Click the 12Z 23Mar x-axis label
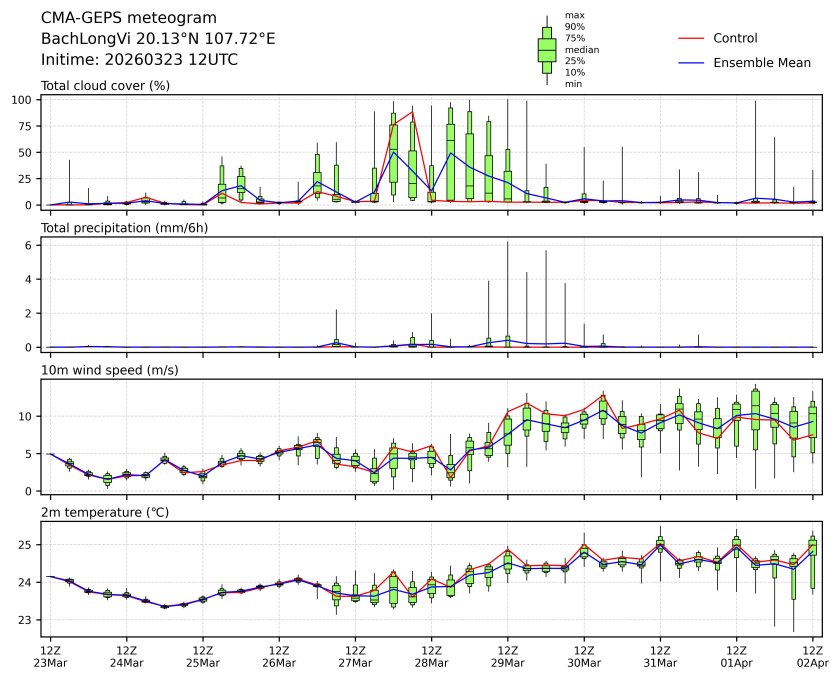 point(51,655)
